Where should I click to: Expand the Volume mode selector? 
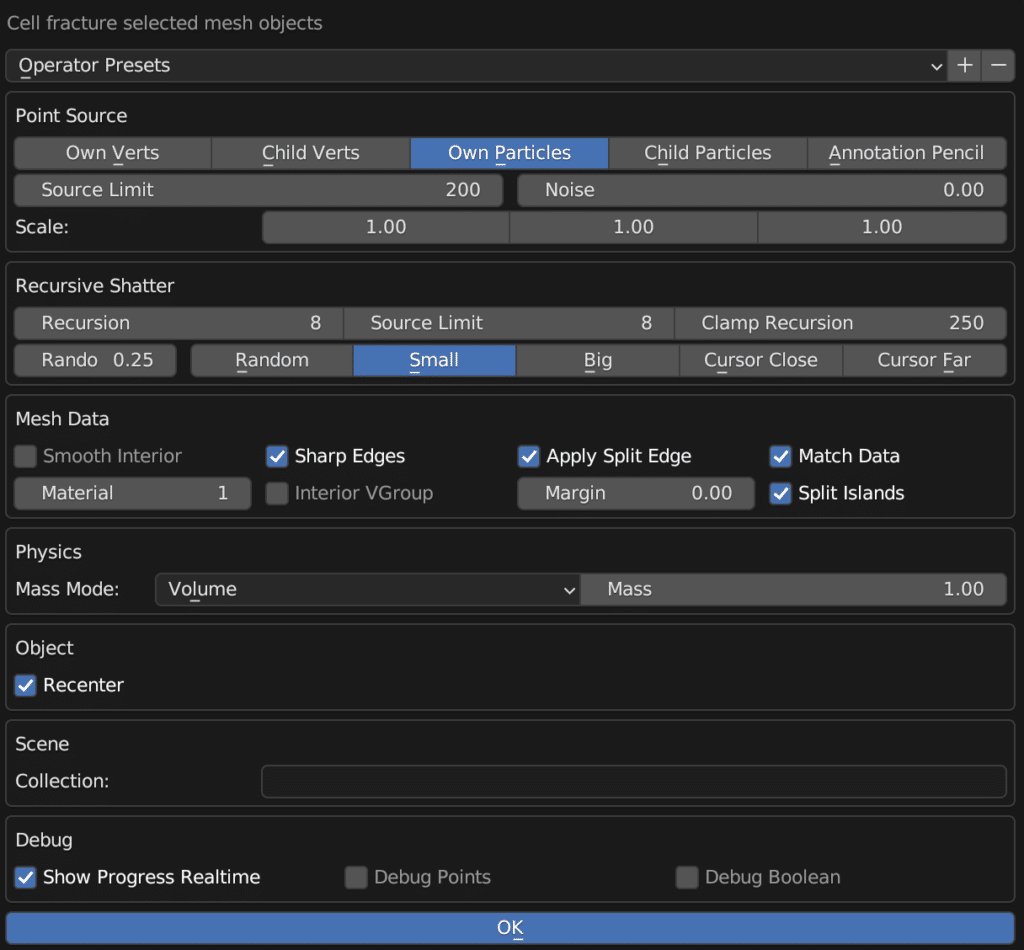367,589
